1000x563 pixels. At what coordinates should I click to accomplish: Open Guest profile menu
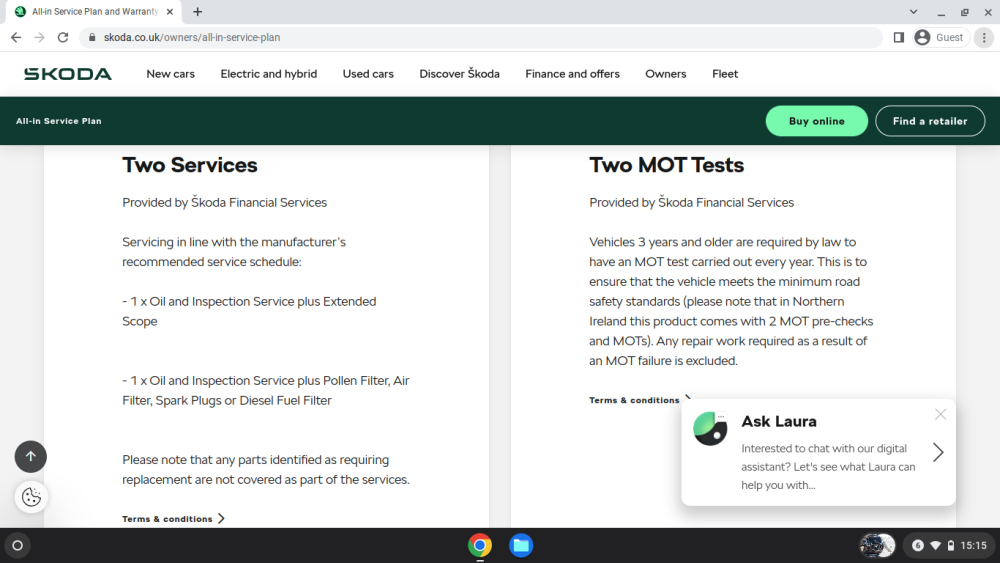pyautogui.click(x=939, y=38)
